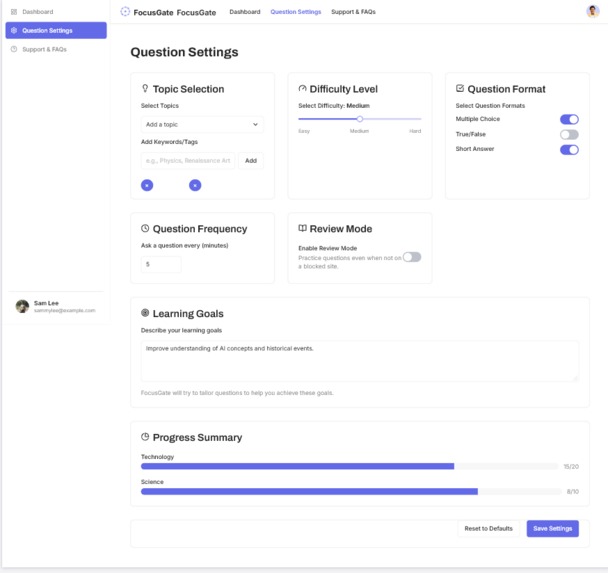Enable the Review Mode switch
608x573 pixels.
[412, 257]
